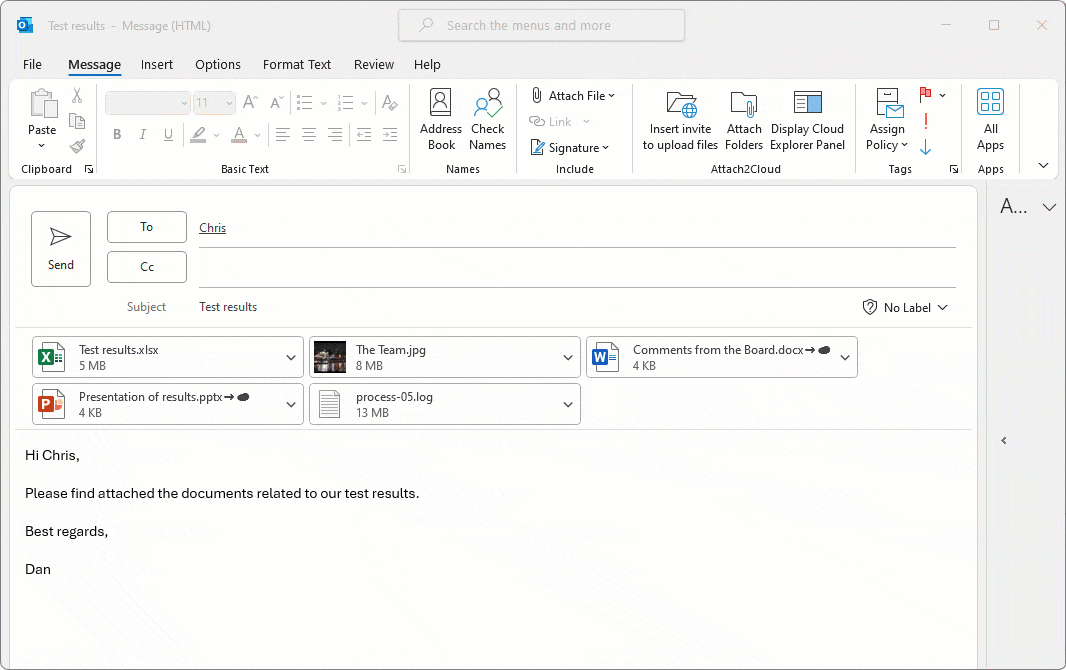Toggle Bold formatting
Viewport: 1066px width, 670px height.
pos(117,135)
